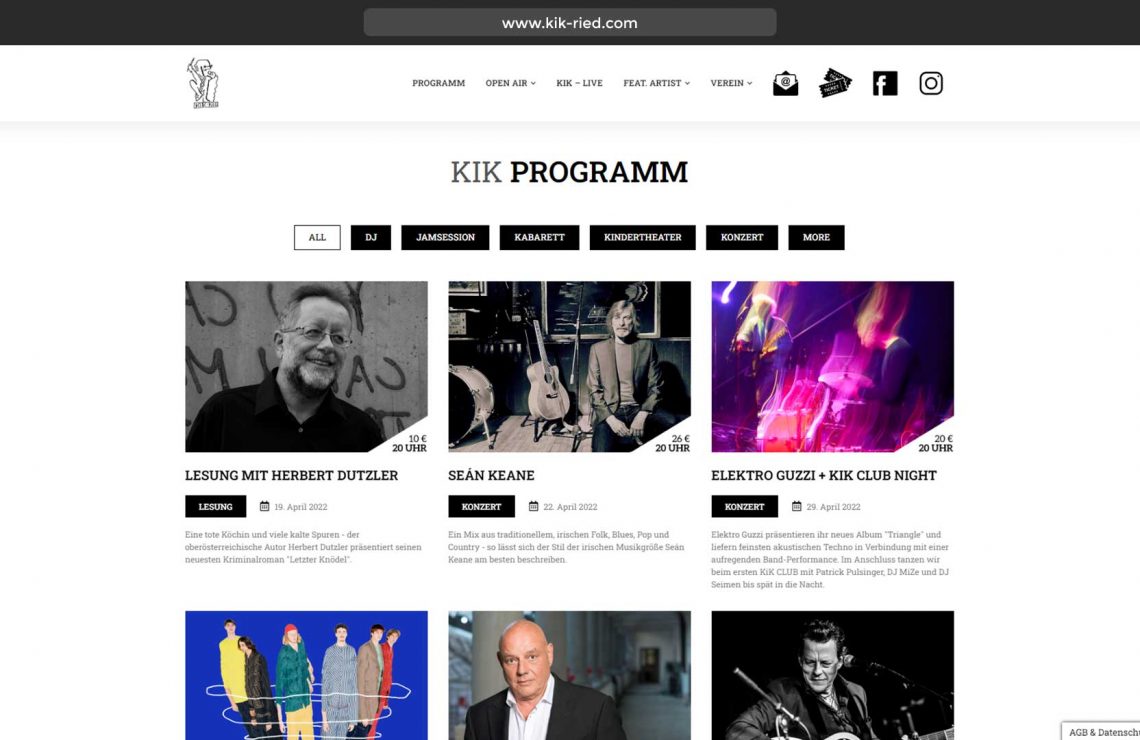Viewport: 1140px width, 740px height.
Task: Open the Facebook icon link
Action: pyautogui.click(x=885, y=84)
